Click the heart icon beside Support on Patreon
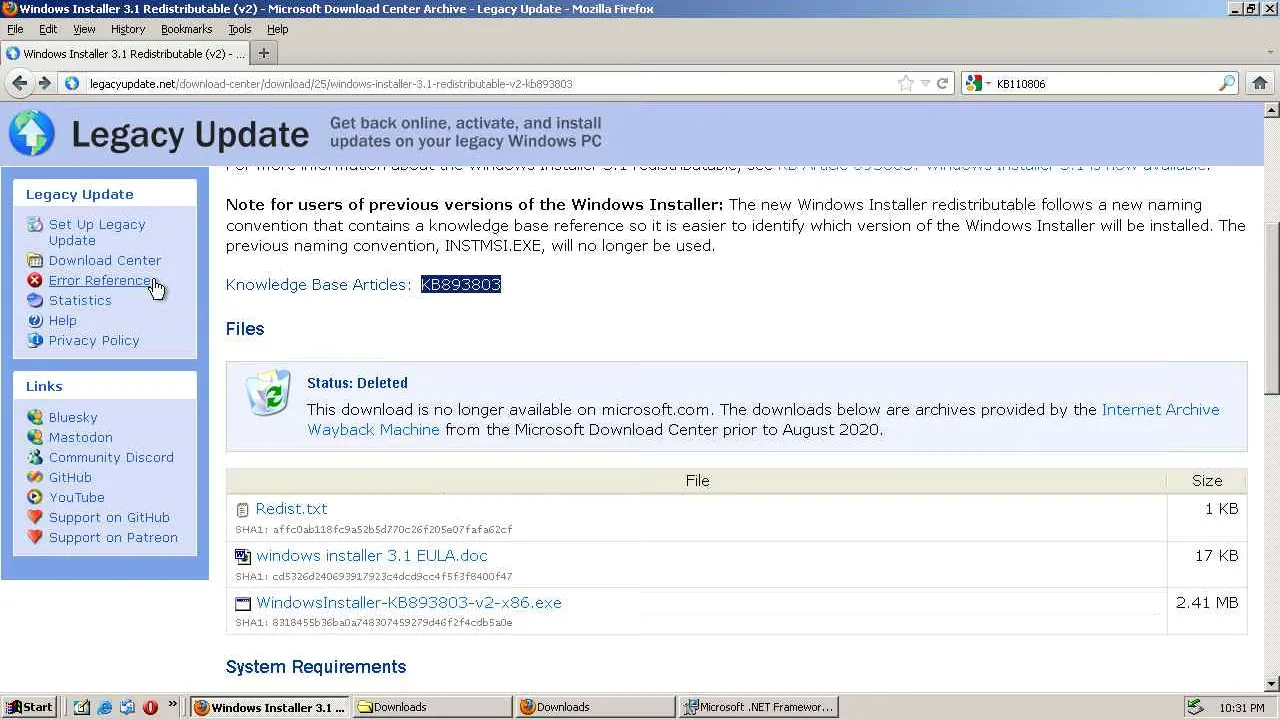Image resolution: width=1280 pixels, height=720 pixels. (x=35, y=537)
